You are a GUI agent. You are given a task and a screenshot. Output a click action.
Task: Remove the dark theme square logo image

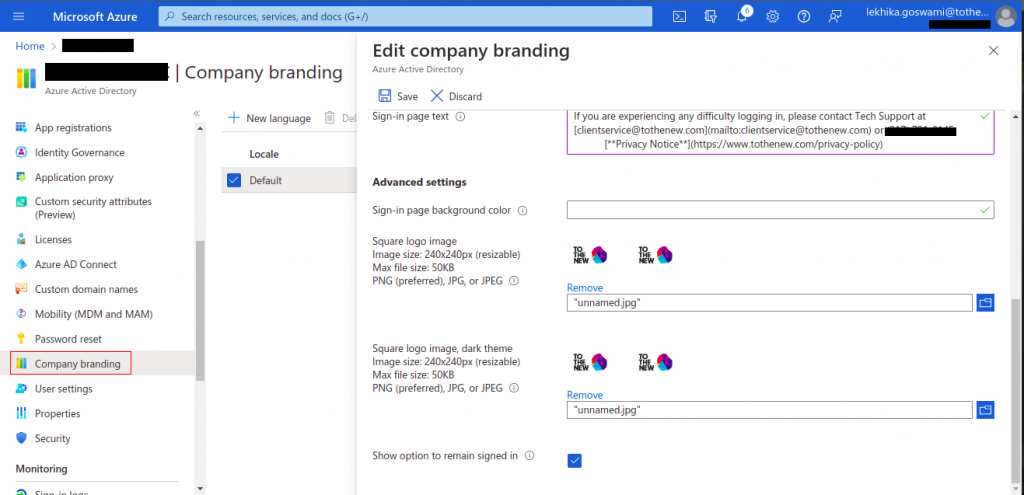pyautogui.click(x=584, y=394)
